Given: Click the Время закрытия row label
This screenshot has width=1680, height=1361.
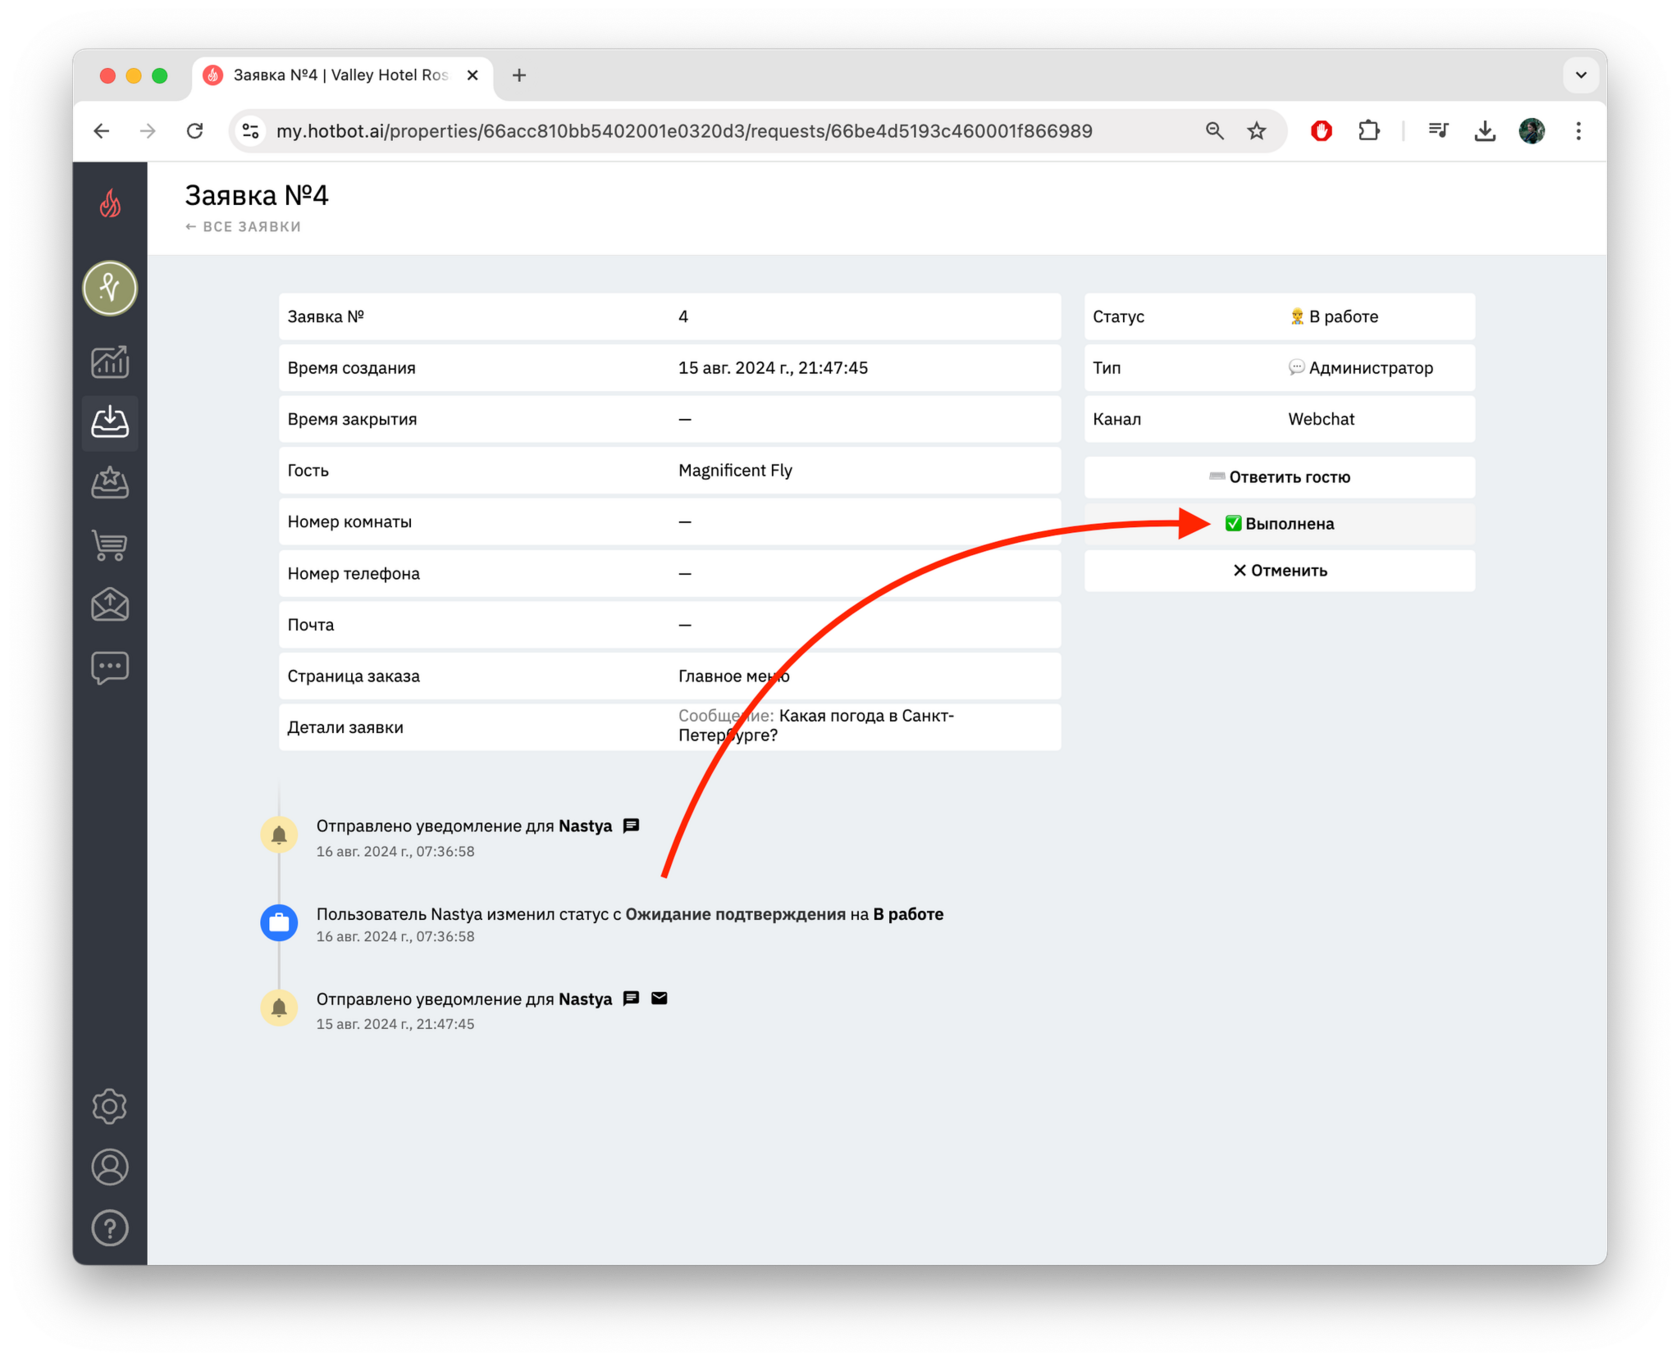Looking at the screenshot, I should click(x=352, y=419).
